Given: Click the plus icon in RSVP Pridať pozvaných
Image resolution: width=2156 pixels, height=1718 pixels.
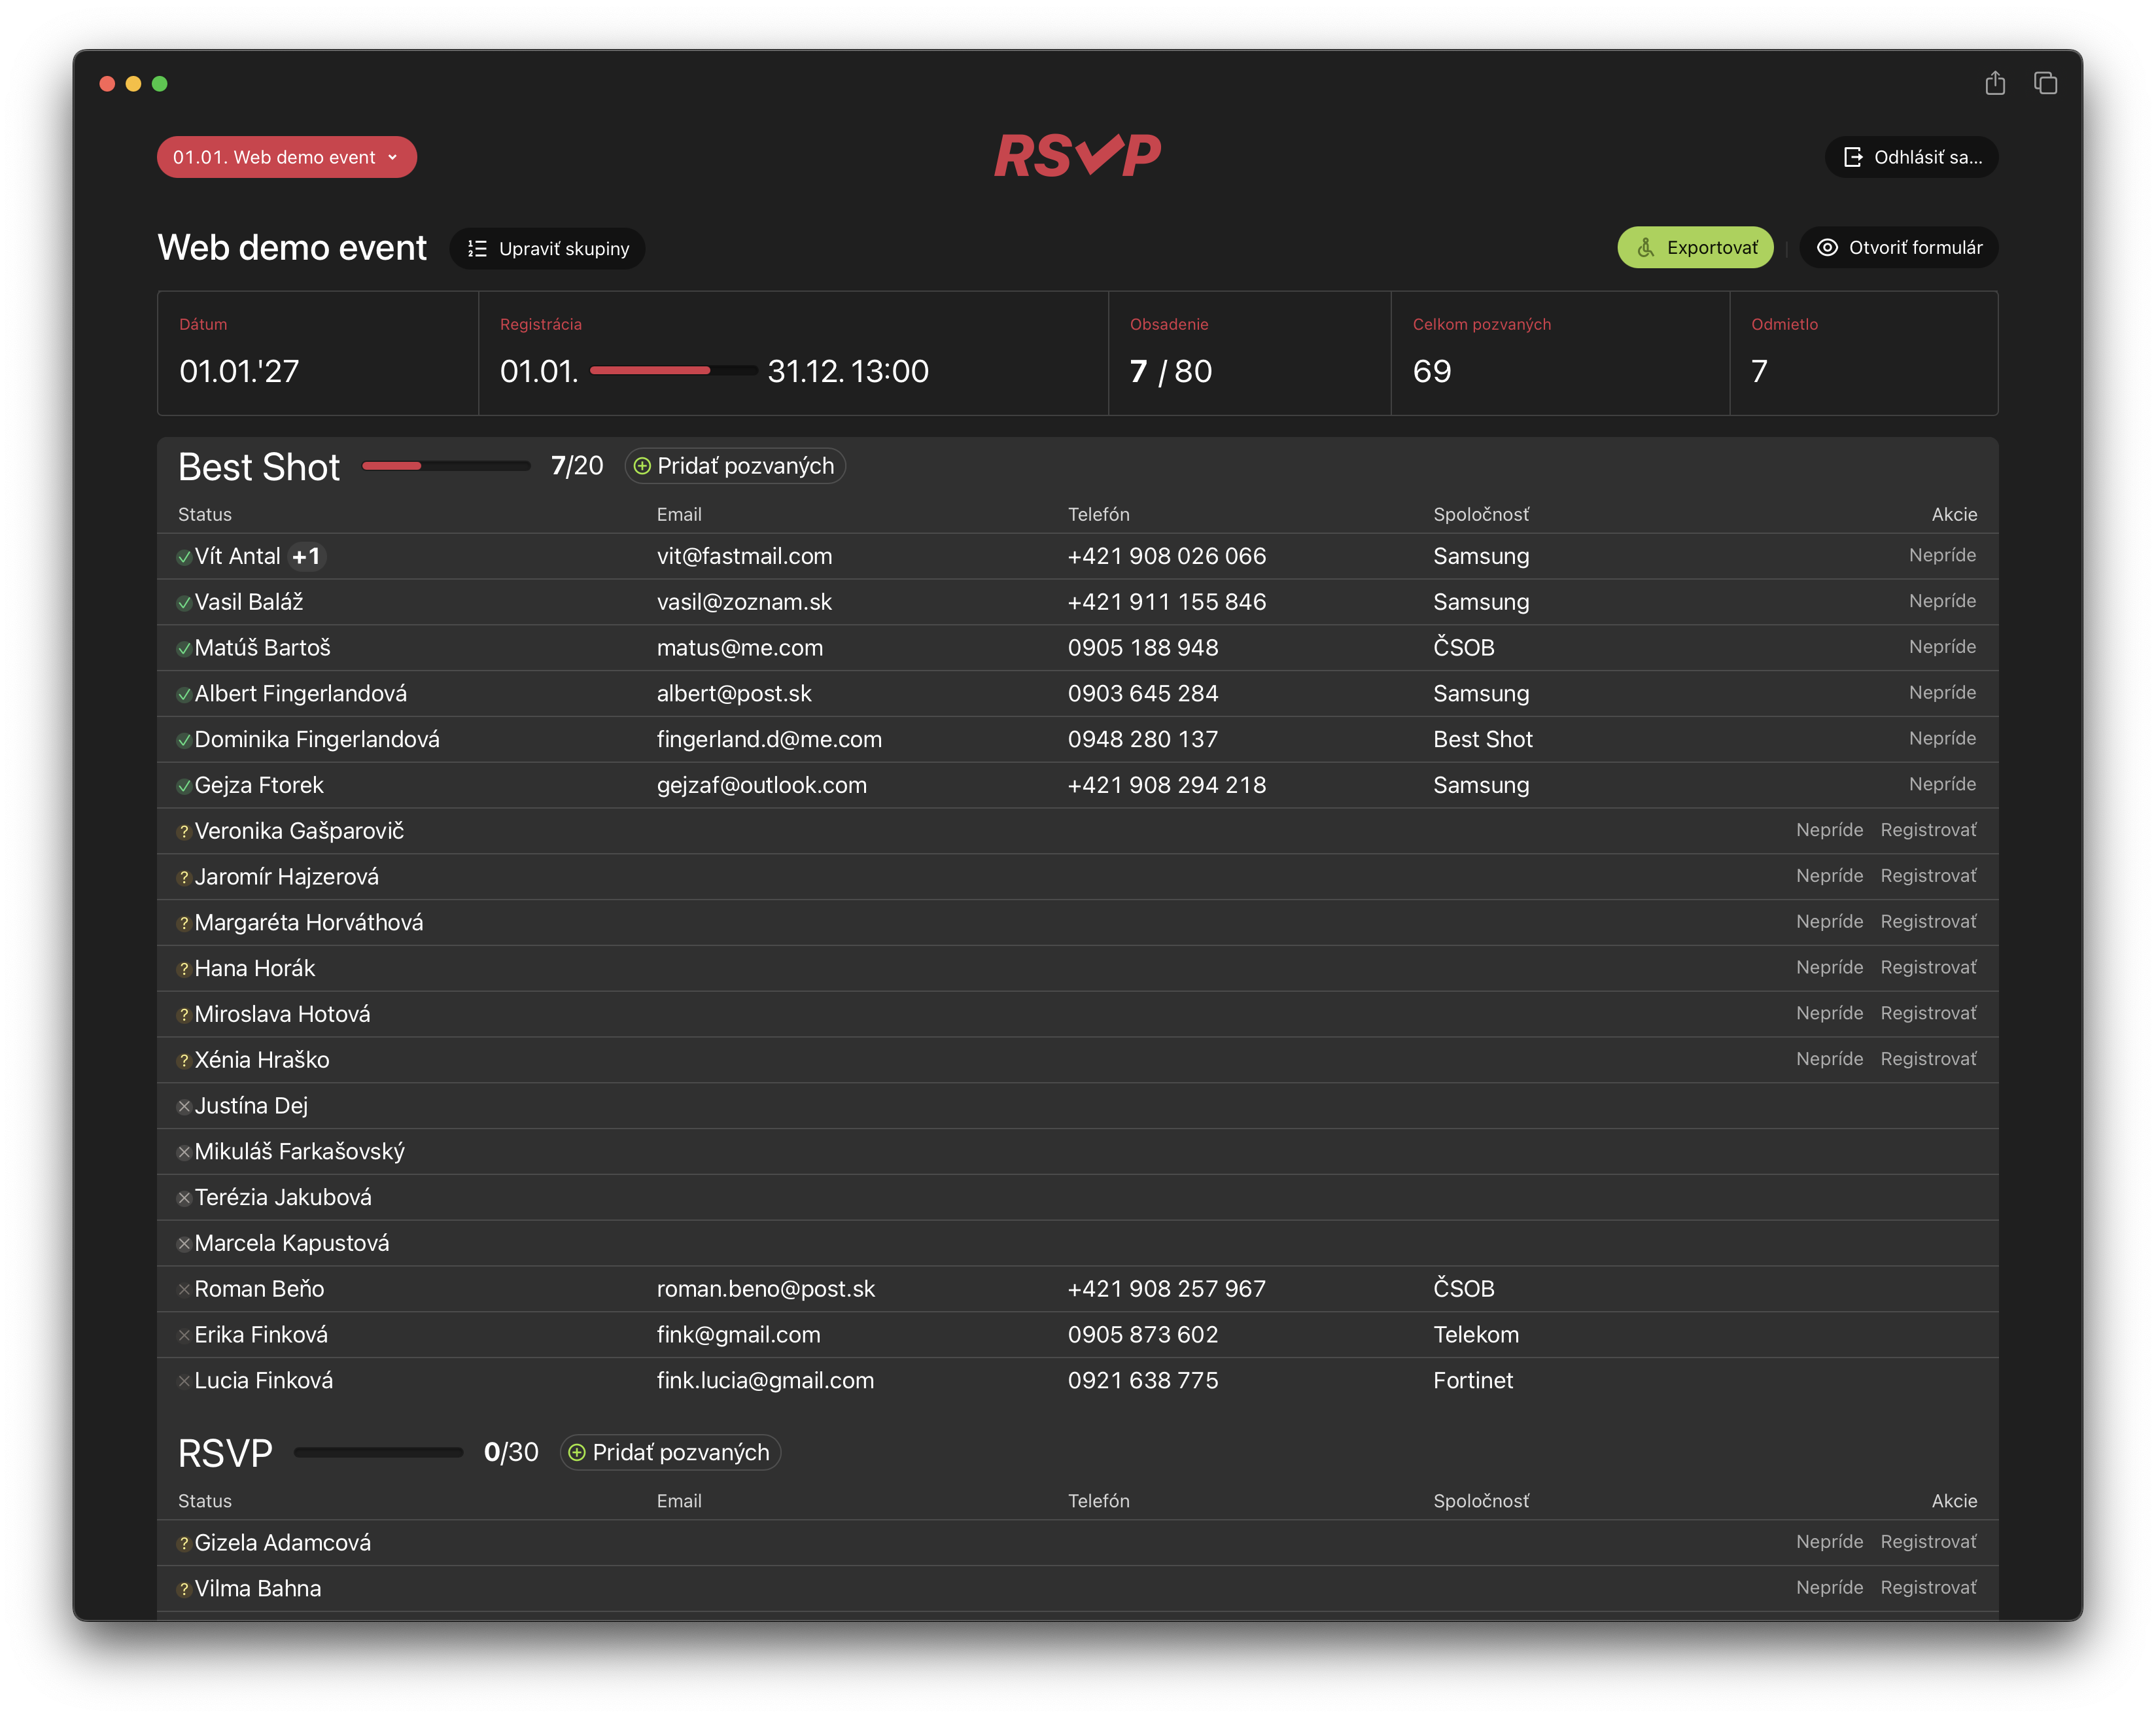Looking at the screenshot, I should click(x=577, y=1452).
